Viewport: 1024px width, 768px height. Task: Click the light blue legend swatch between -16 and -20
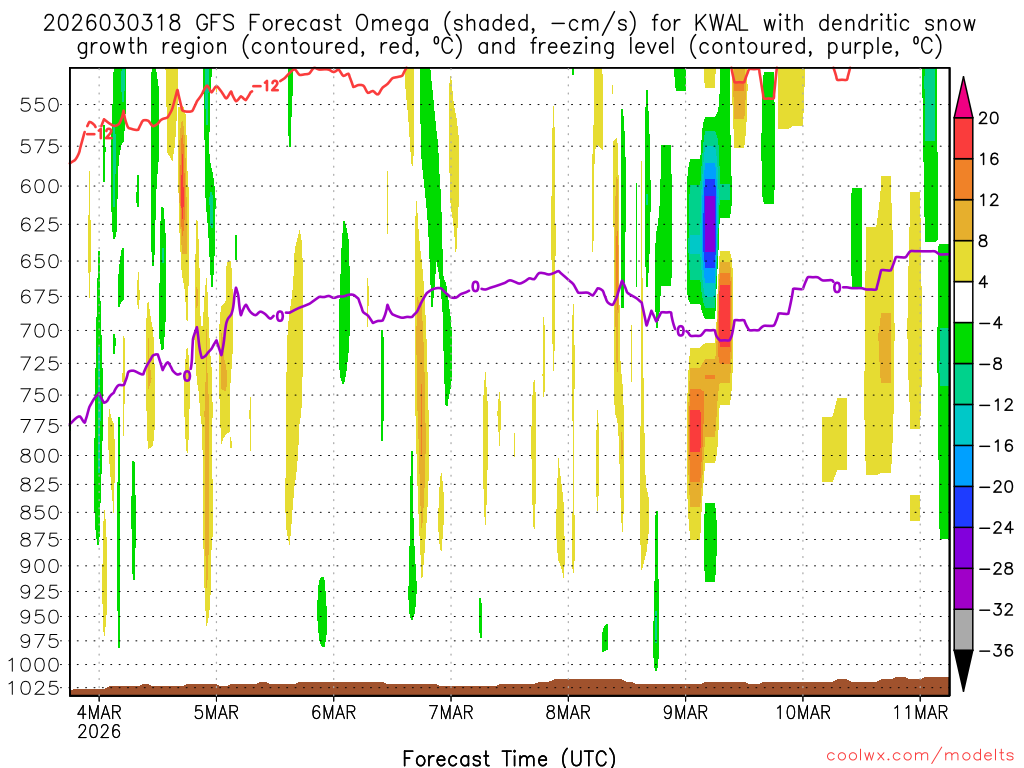tap(963, 466)
